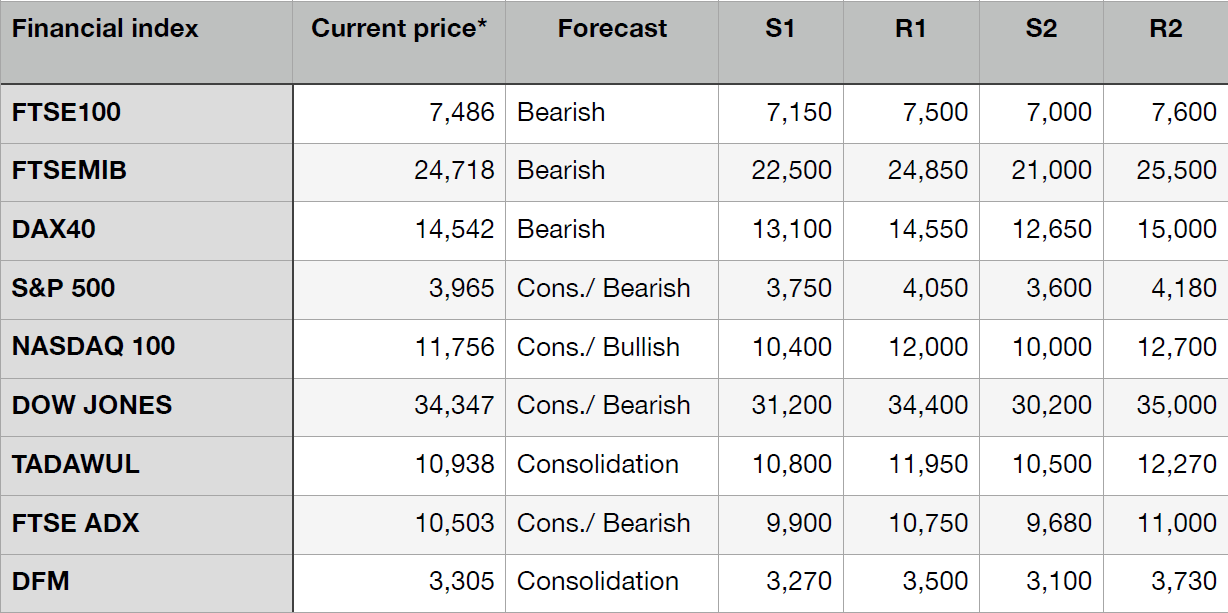The width and height of the screenshot is (1228, 613).
Task: Click the FTSEMIB row label
Action: [x=69, y=171]
